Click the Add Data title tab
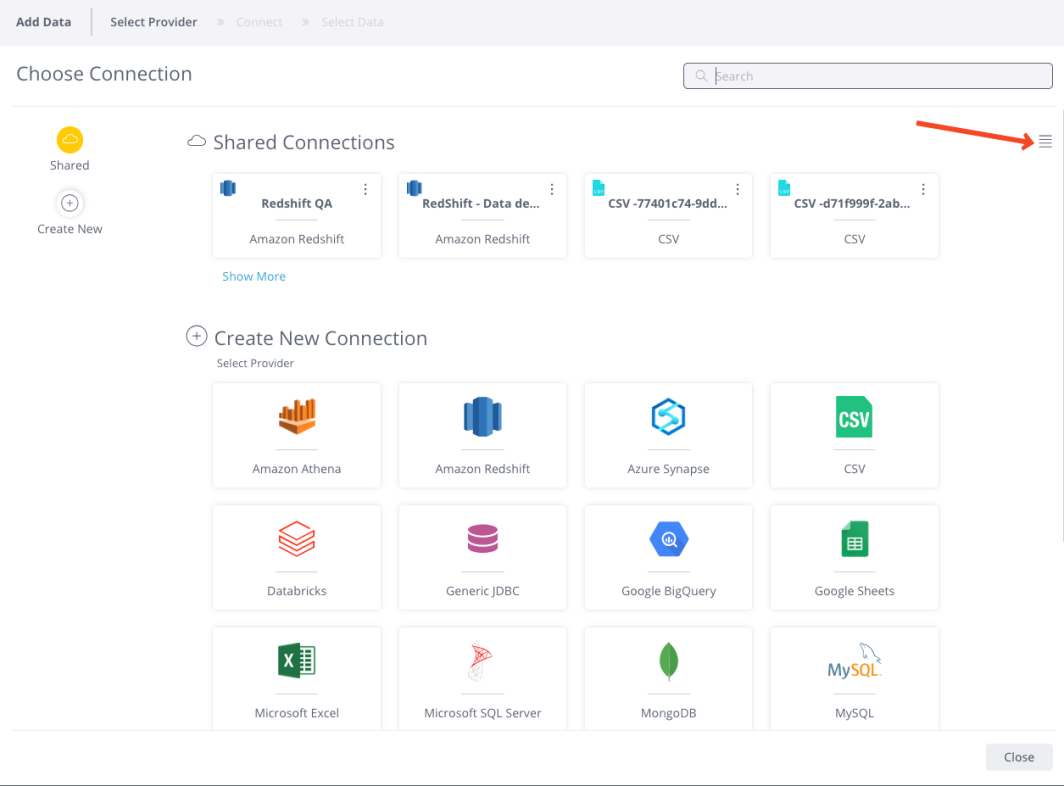 [x=43, y=22]
